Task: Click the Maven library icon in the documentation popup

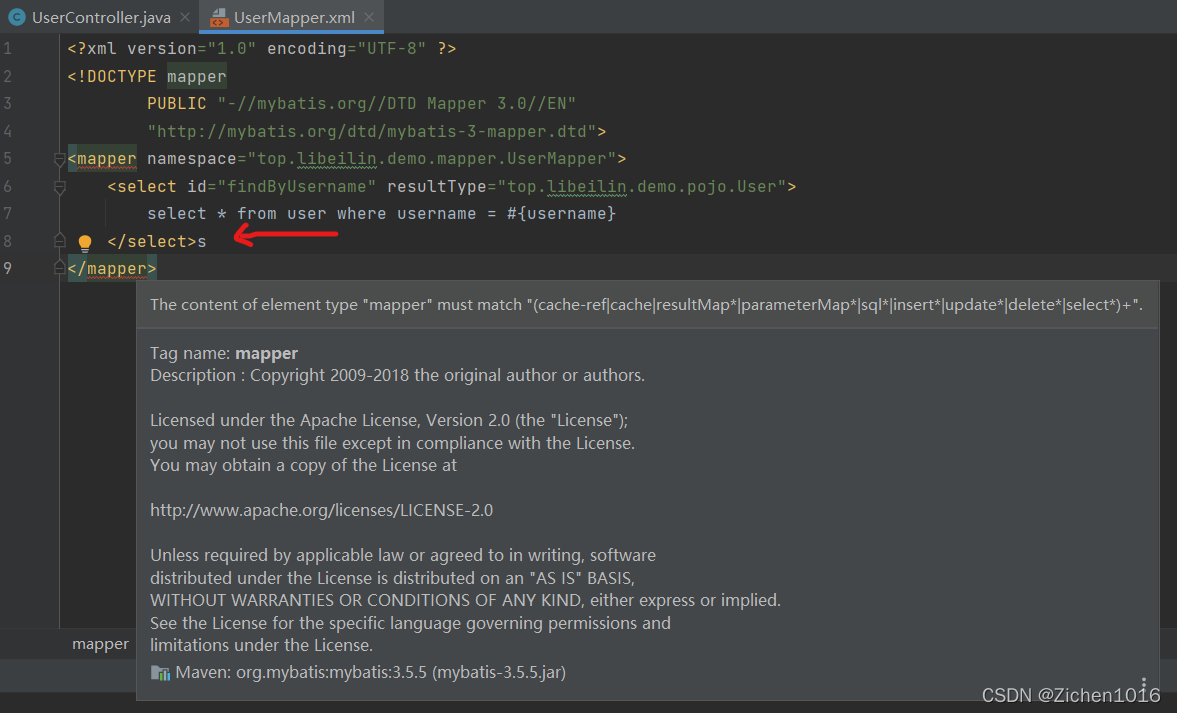Action: tap(160, 672)
